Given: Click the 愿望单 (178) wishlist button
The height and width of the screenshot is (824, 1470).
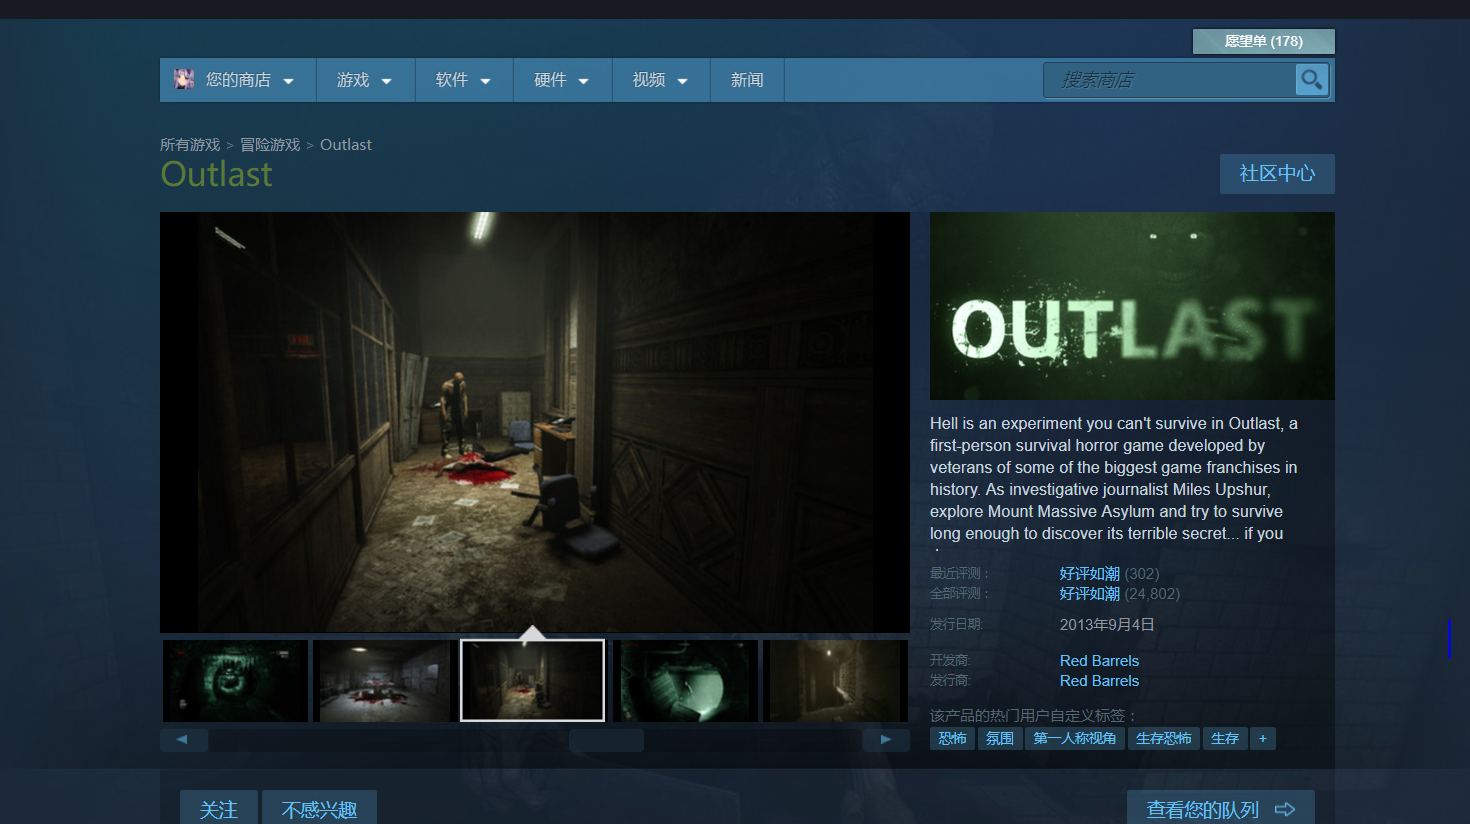Looking at the screenshot, I should 1263,41.
